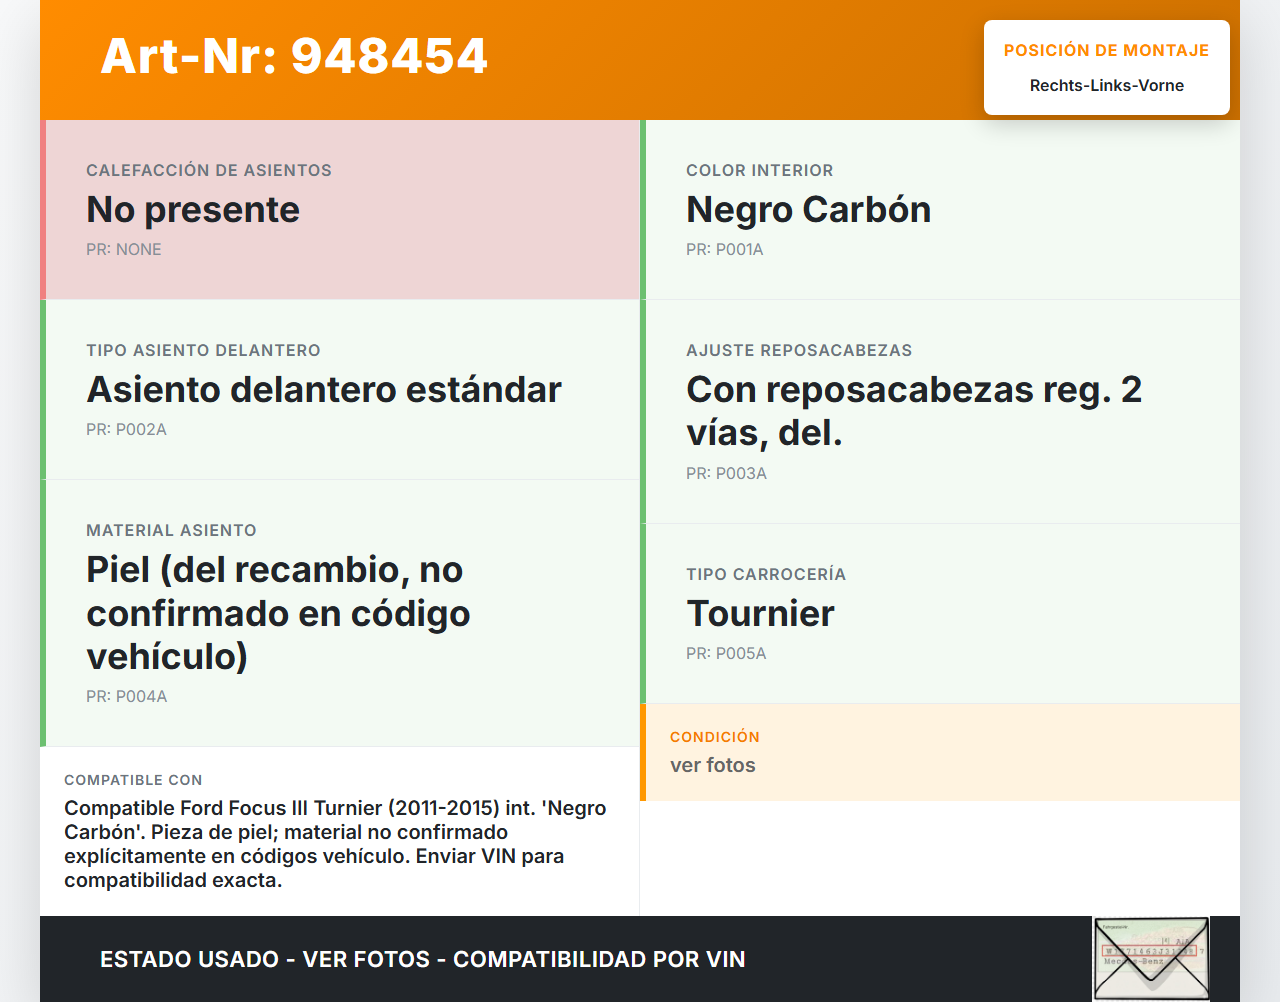Click the Asiento delantero estándar value
Screen dimensions: 1280x1002
324,390
